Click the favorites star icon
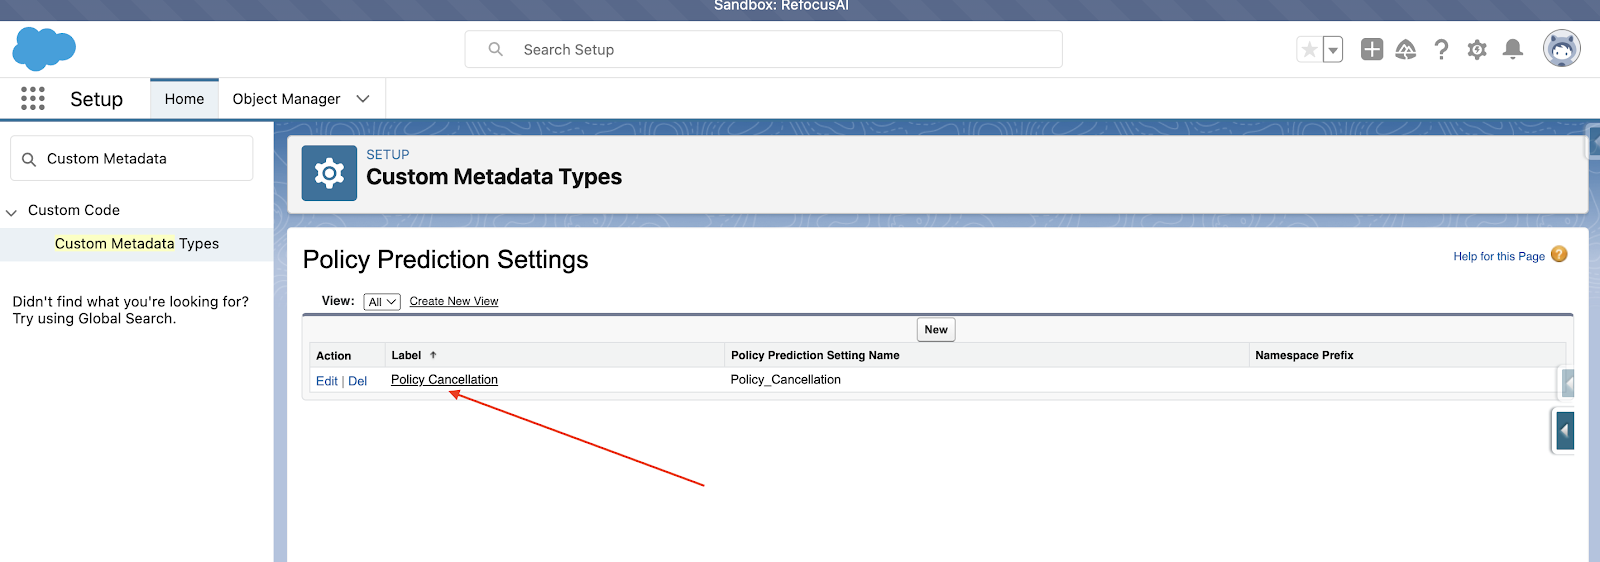The image size is (1600, 562). [x=1309, y=49]
